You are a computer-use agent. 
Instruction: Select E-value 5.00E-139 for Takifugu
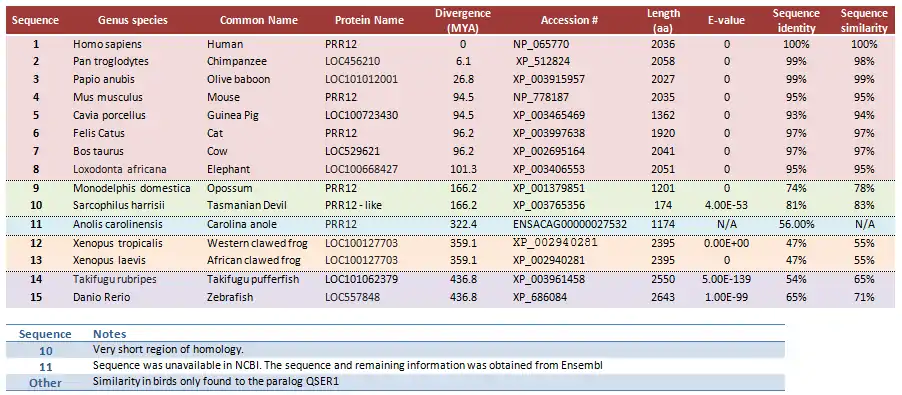click(x=726, y=279)
